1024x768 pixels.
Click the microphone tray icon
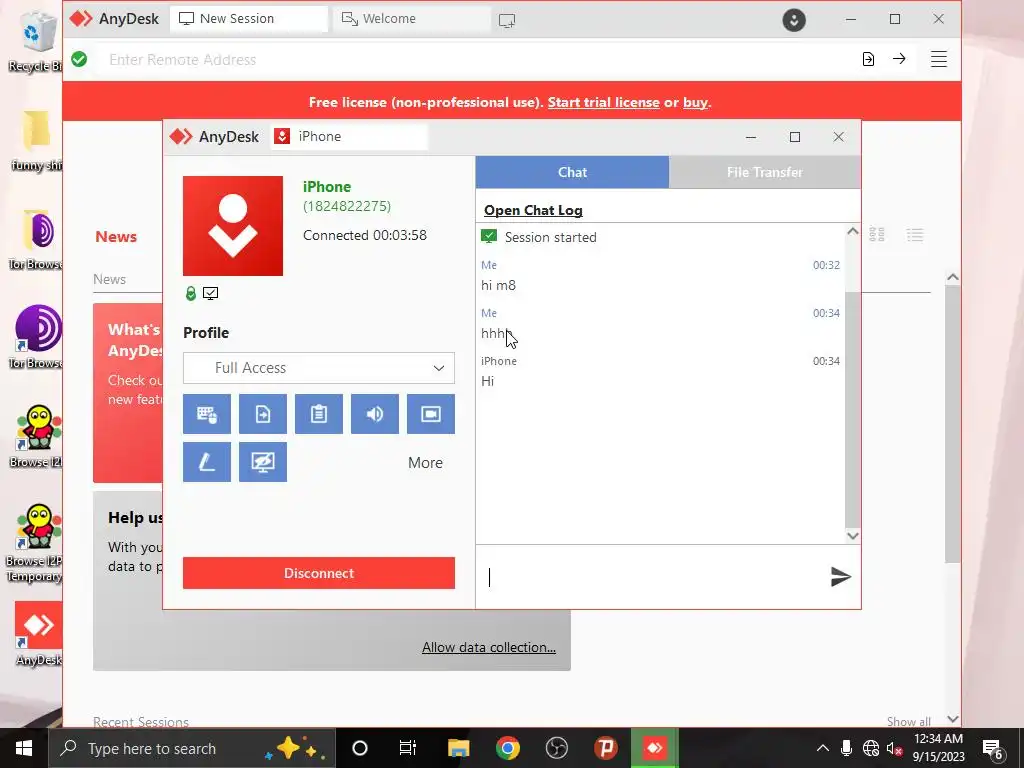click(846, 748)
